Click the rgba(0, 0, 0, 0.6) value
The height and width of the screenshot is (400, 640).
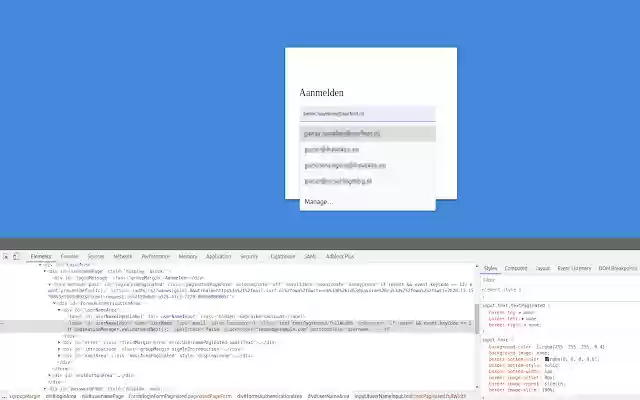coord(574,359)
